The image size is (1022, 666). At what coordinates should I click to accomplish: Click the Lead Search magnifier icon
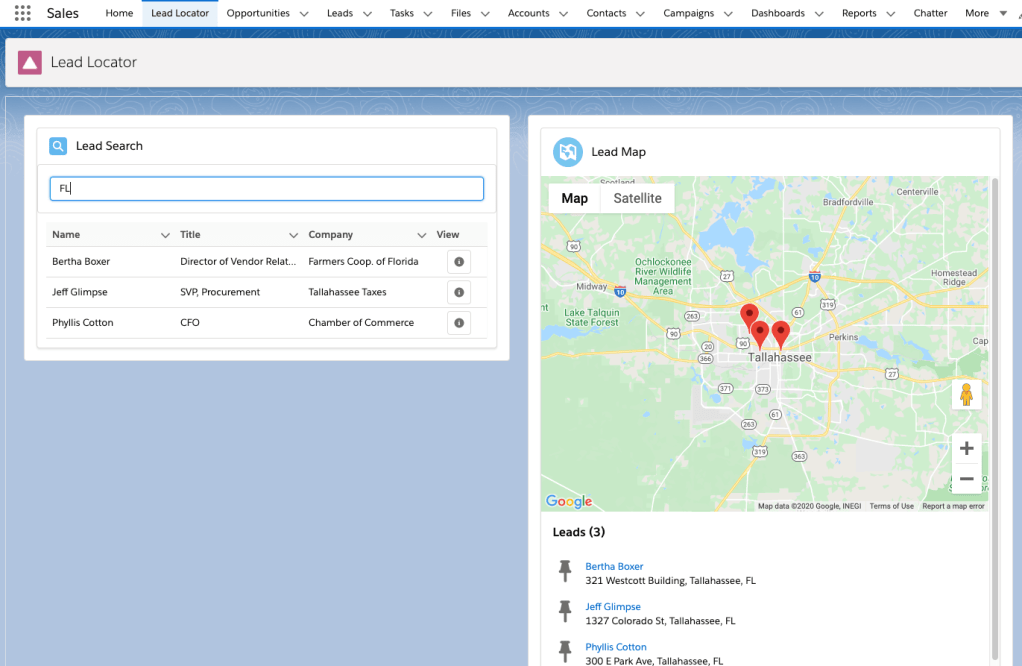pyautogui.click(x=58, y=145)
